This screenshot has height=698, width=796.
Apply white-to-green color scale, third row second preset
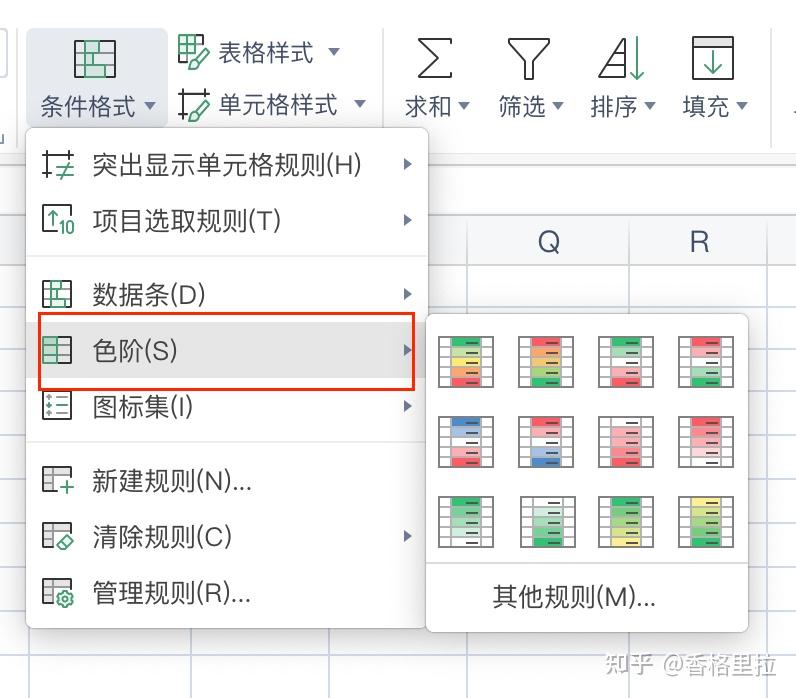(x=548, y=522)
